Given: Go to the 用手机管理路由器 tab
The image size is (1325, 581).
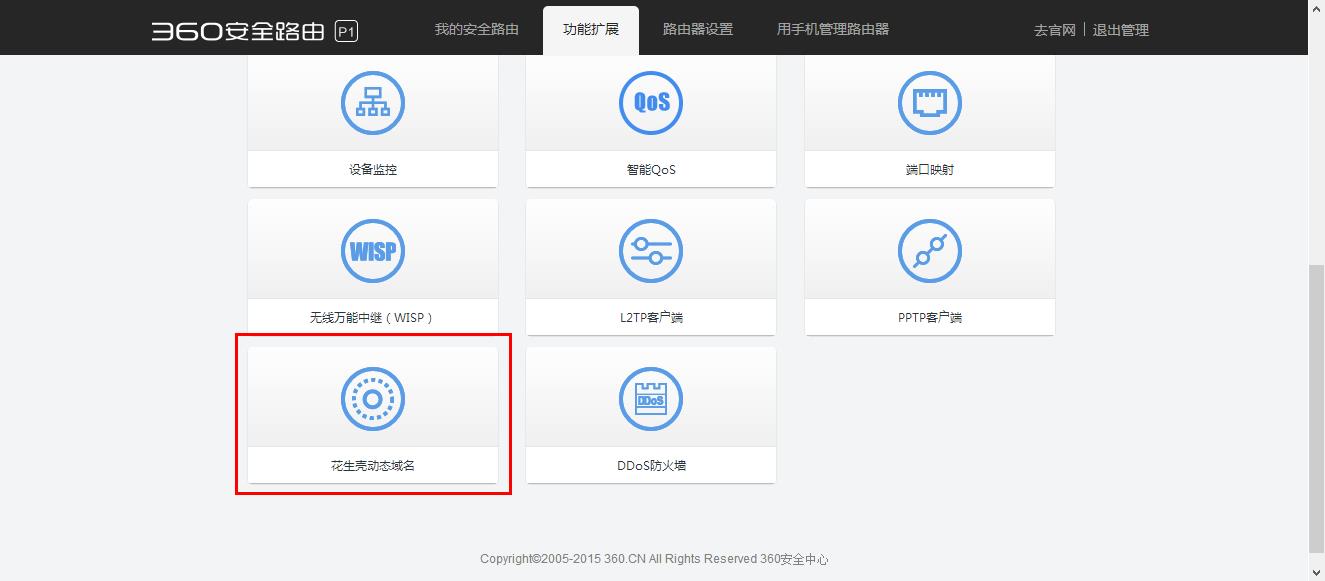Looking at the screenshot, I should 832,29.
